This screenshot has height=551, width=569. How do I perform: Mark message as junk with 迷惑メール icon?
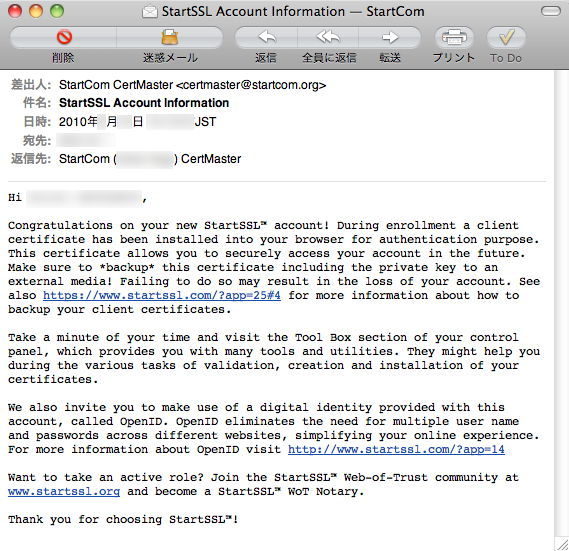tap(169, 37)
